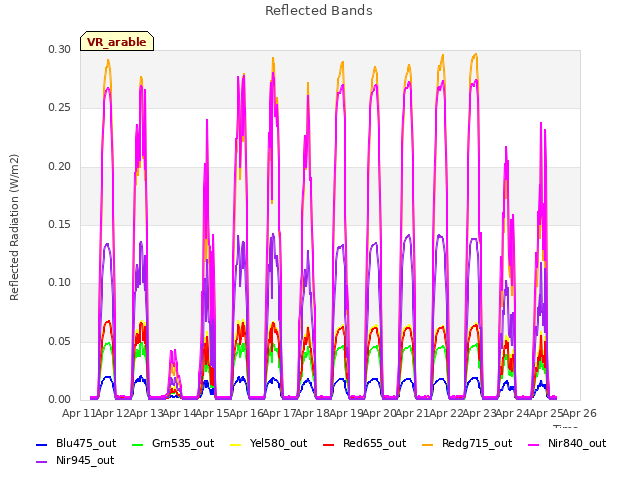Click the red Red655_out legend color marker

[329, 444]
